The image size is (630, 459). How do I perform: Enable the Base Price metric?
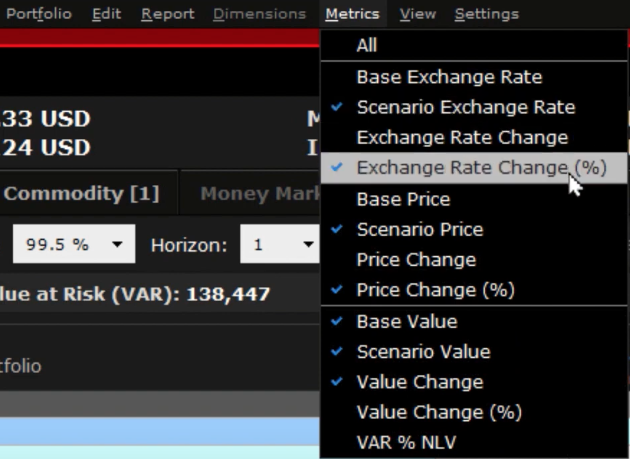[403, 199]
